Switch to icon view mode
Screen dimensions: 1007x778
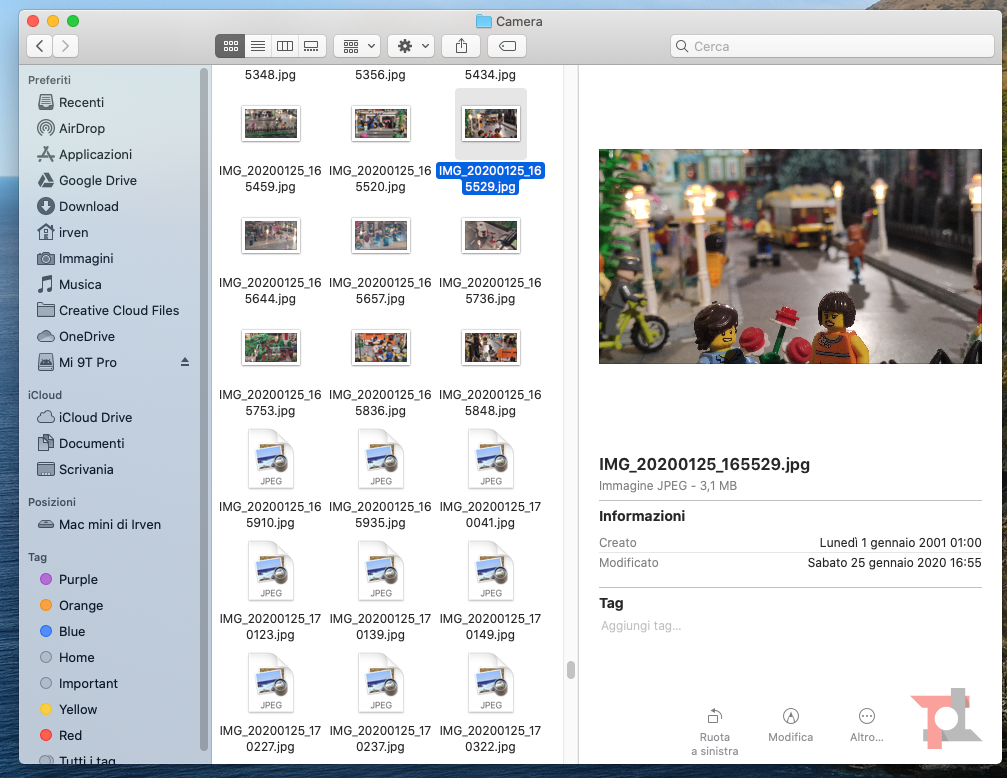click(x=231, y=46)
